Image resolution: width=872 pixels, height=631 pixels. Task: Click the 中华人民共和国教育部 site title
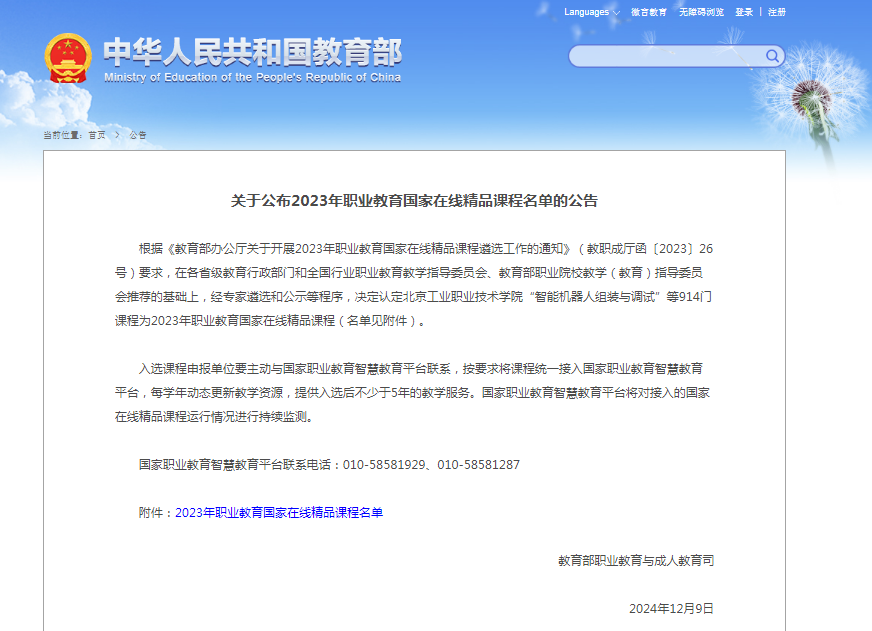click(252, 51)
